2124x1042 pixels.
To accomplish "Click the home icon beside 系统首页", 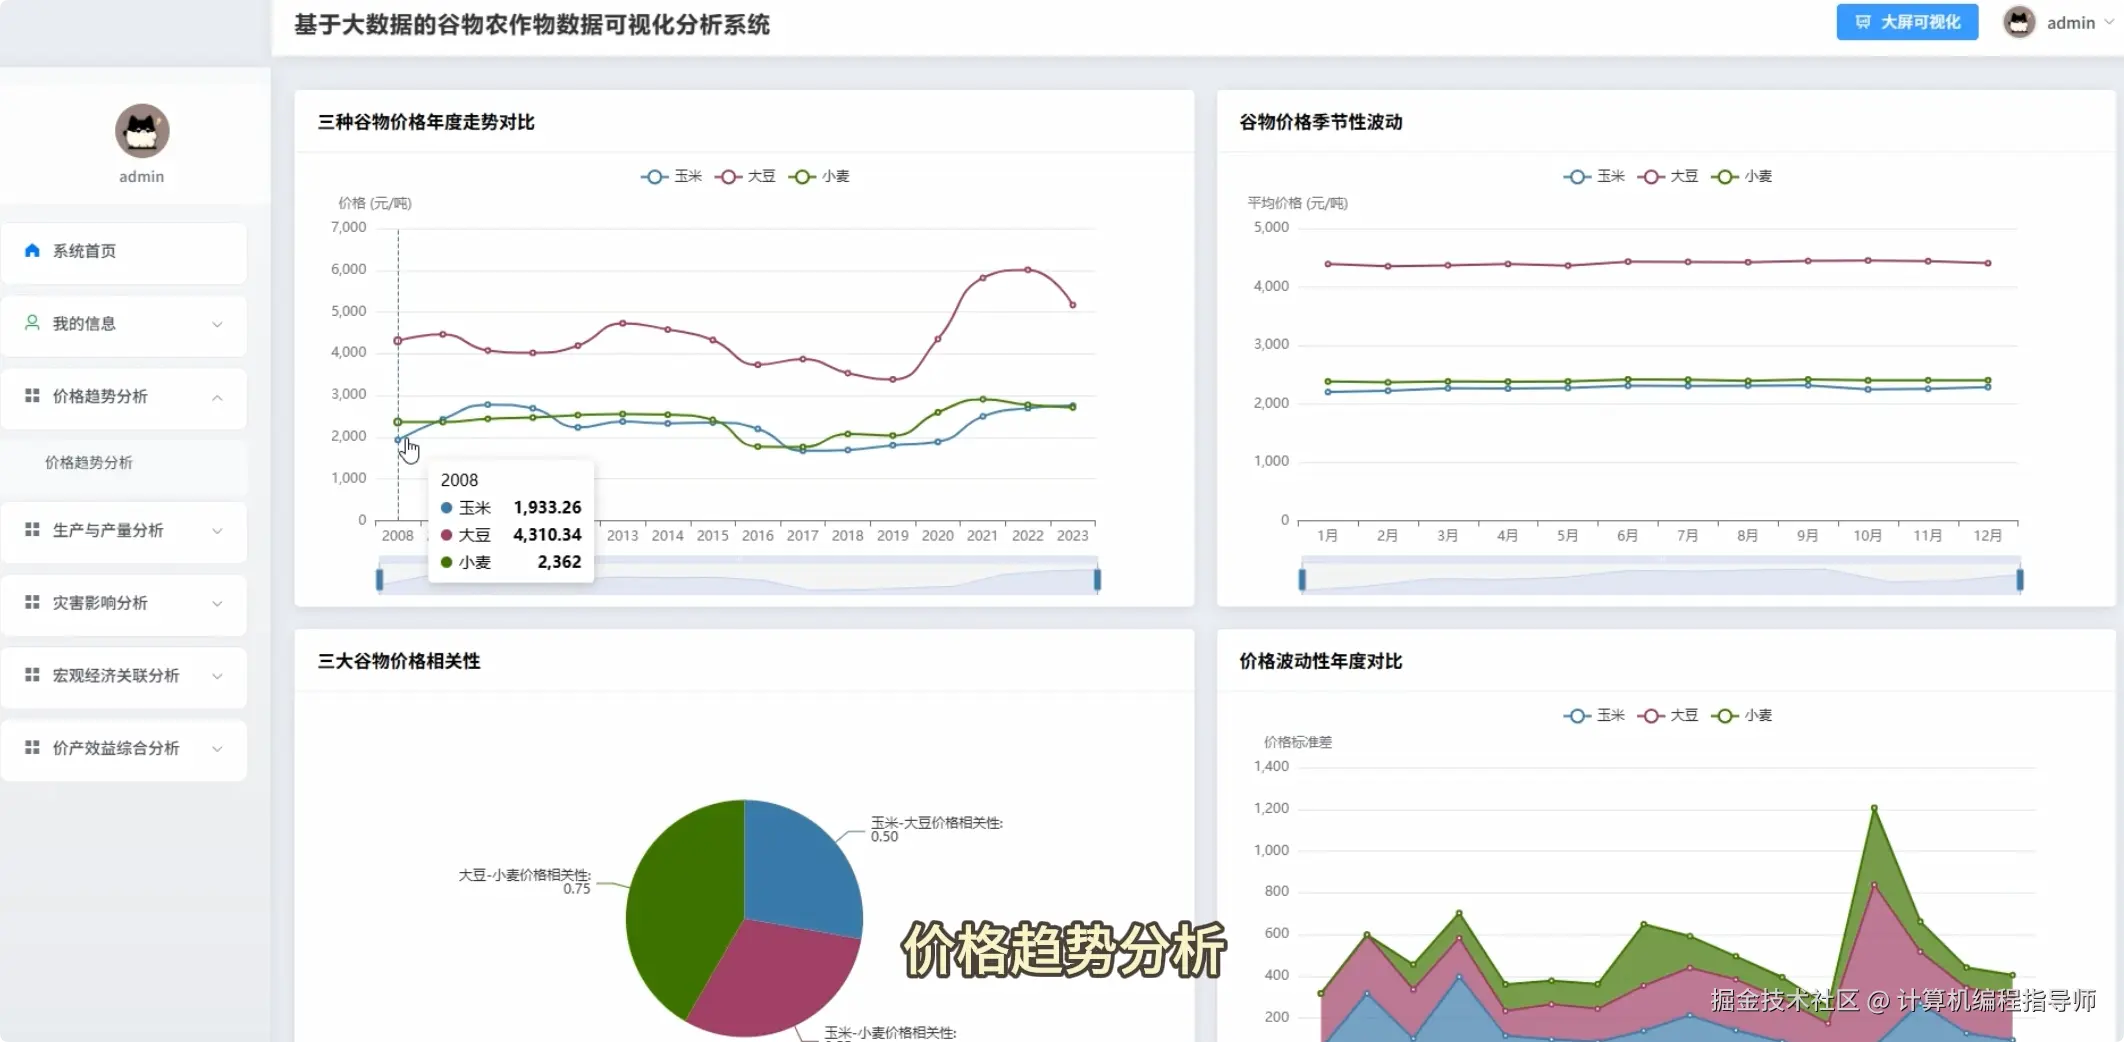I will pyautogui.click(x=31, y=249).
